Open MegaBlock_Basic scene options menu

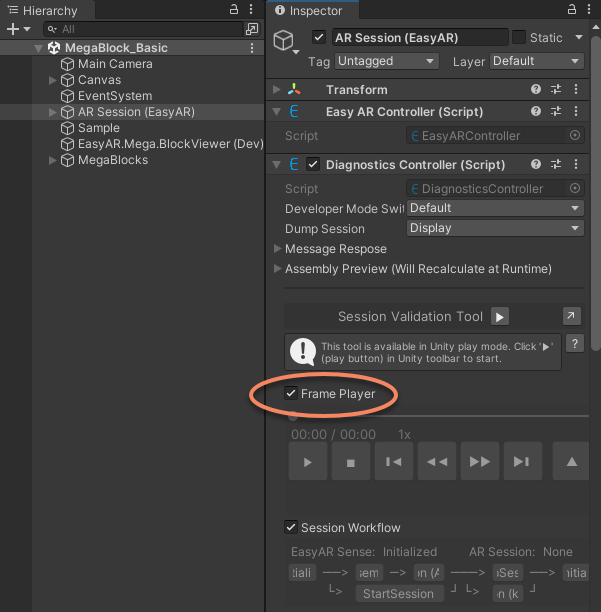[x=252, y=48]
